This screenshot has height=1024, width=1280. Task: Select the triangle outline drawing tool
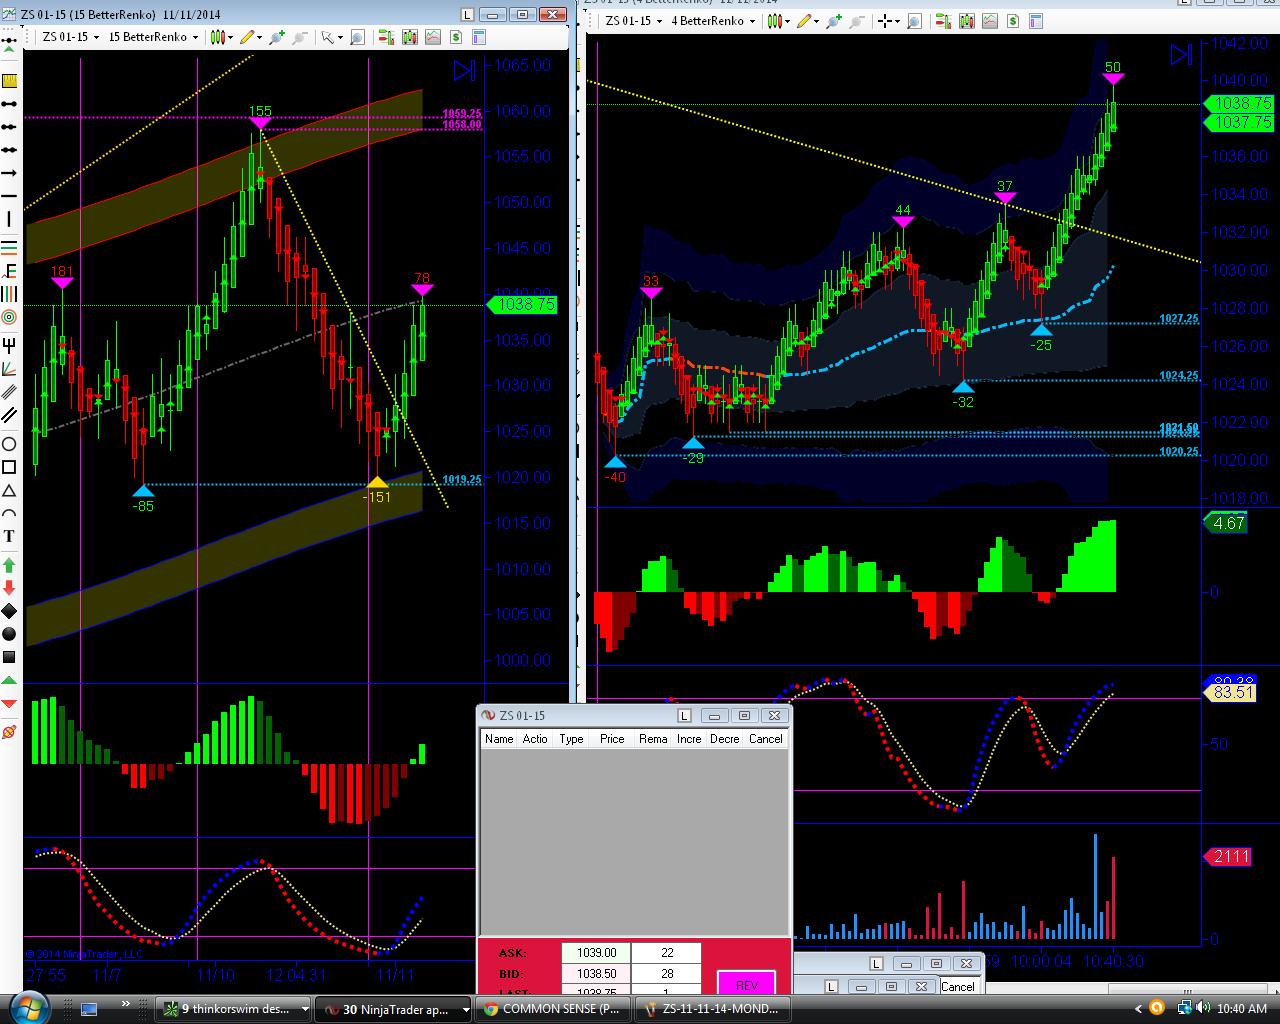(x=9, y=491)
